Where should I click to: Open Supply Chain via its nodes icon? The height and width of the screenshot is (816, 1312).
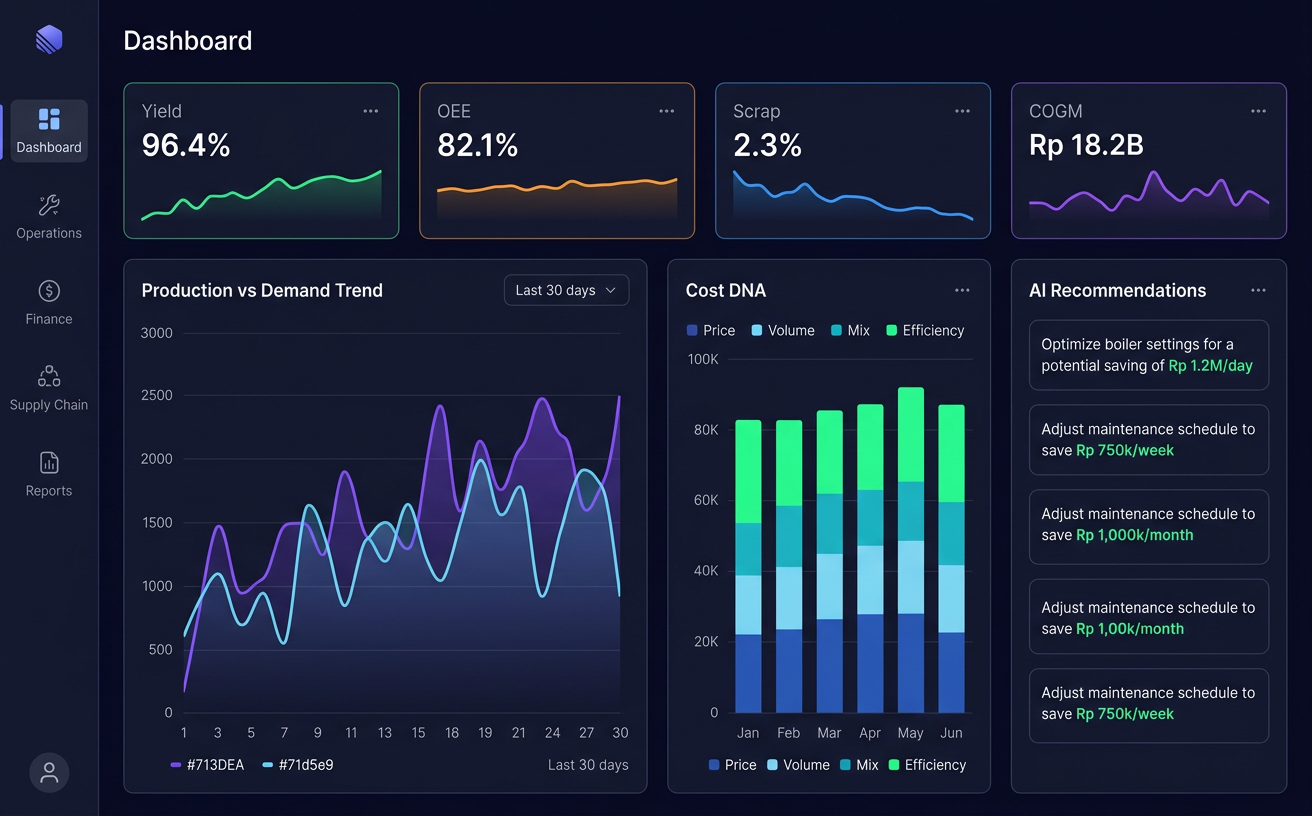point(49,377)
